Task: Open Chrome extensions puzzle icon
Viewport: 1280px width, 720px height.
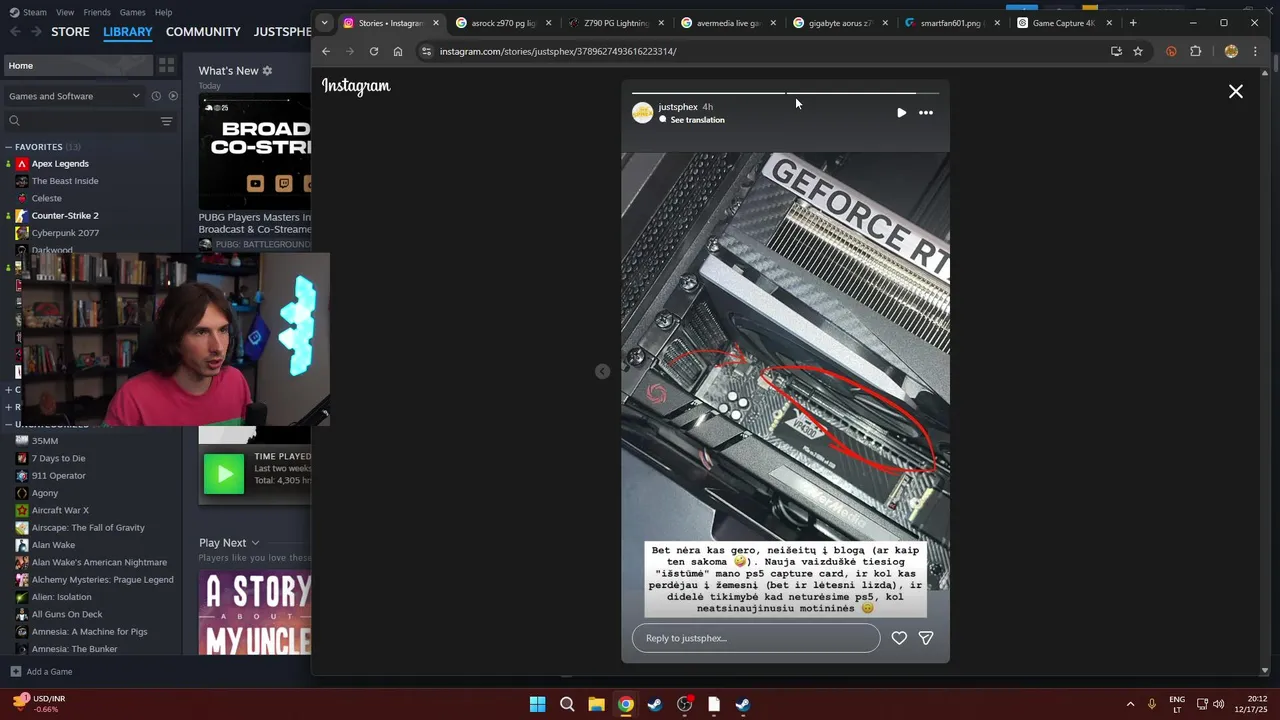Action: pos(1196,51)
